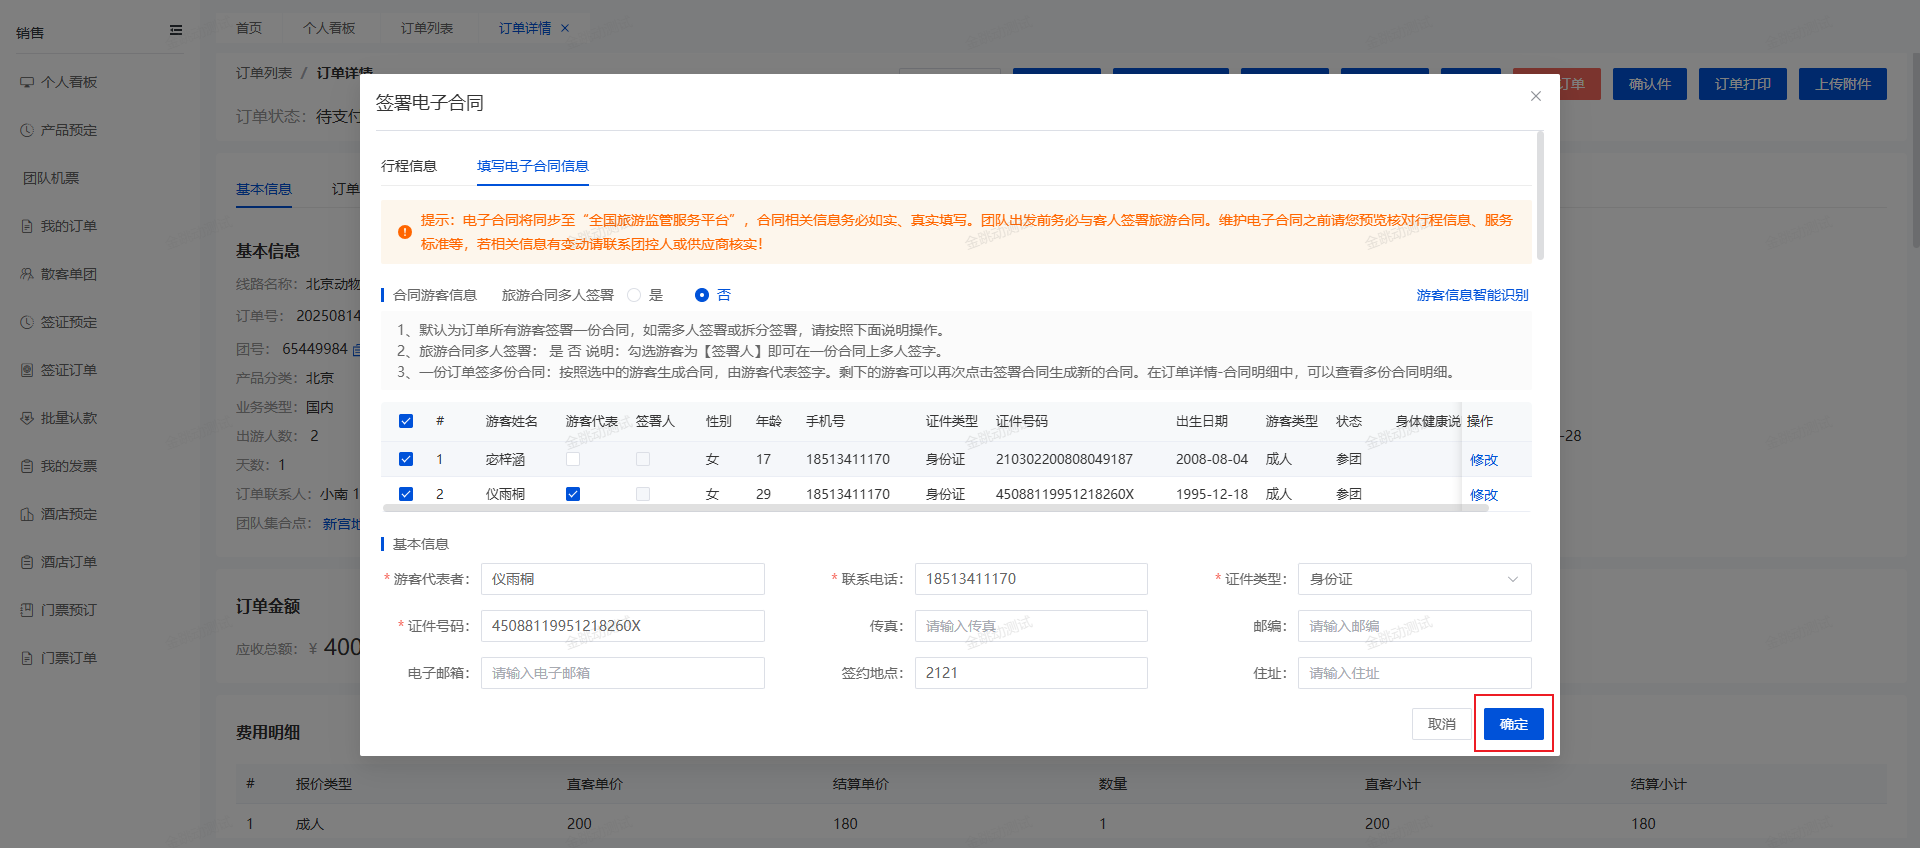The image size is (1920, 848).
Task: Click the 散客单团 people icon
Action: pos(27,274)
